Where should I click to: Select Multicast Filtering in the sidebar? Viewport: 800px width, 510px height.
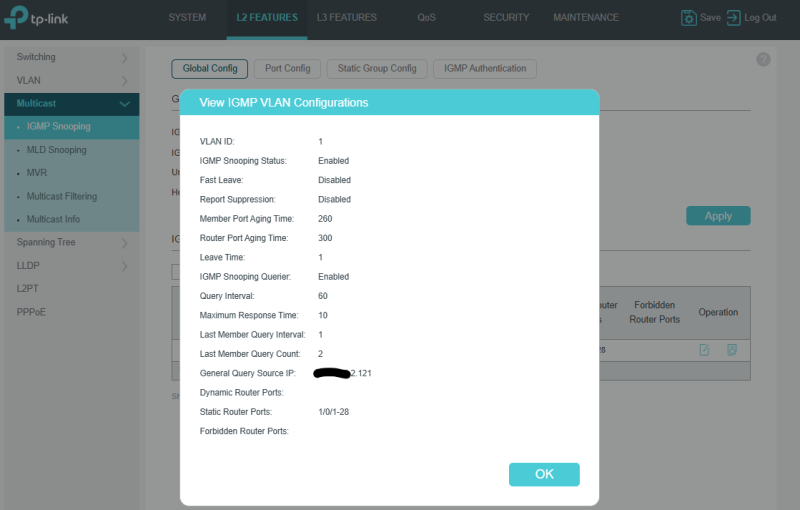click(x=61, y=197)
